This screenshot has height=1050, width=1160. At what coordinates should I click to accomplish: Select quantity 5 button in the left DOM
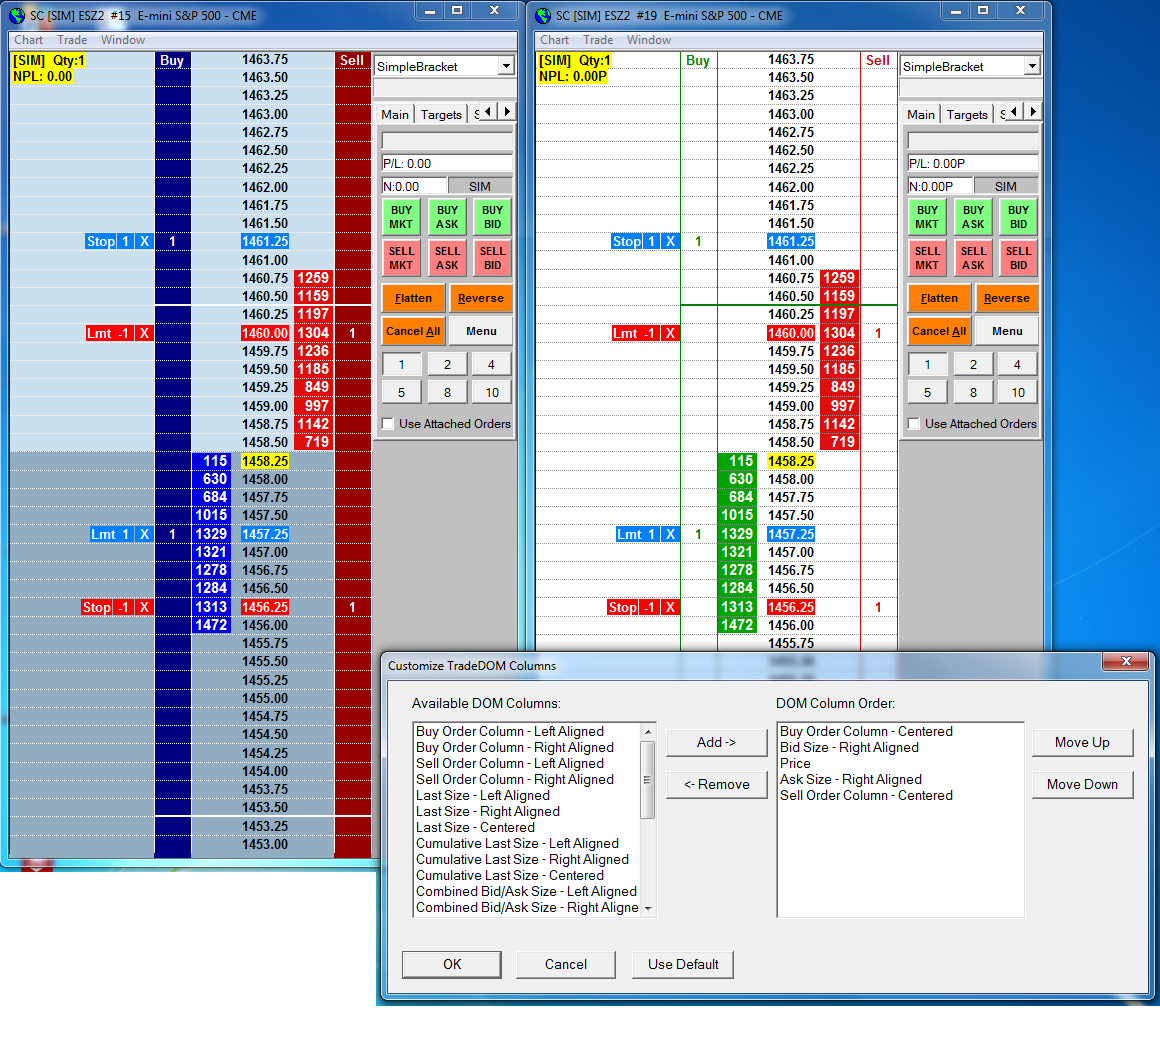401,393
